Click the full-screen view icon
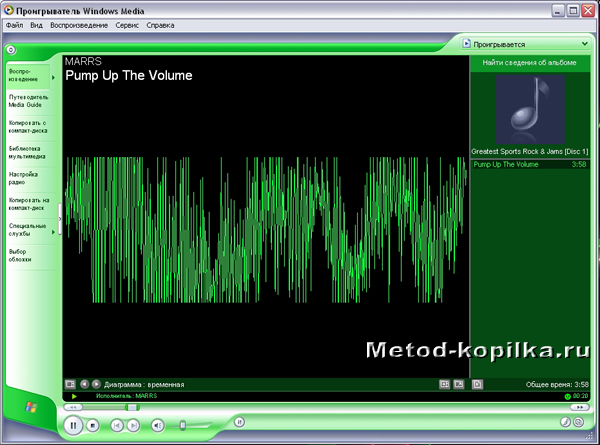This screenshot has width=600, height=445. pos(444,384)
